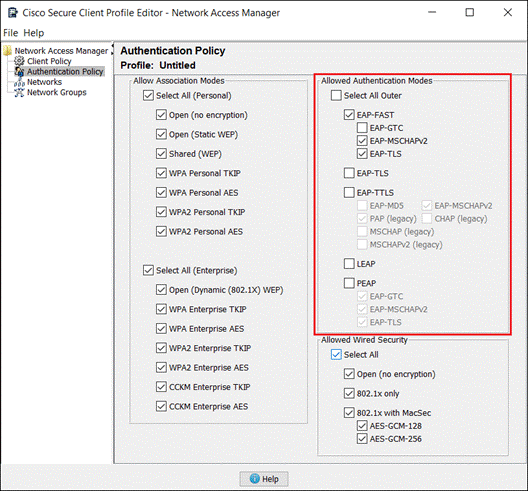Click the Cisco Secure Client title bar icon
Viewport: 528px width, 491px height.
tap(13, 13)
